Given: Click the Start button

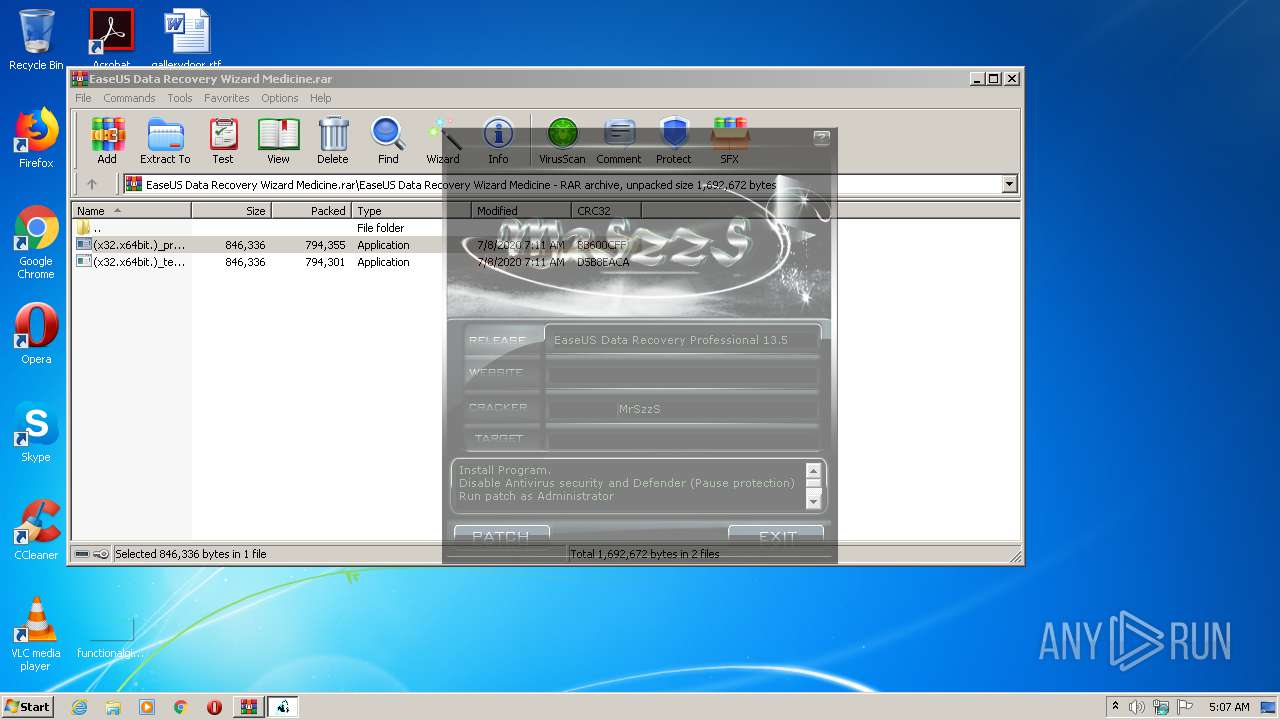Looking at the screenshot, I should click(x=27, y=707).
